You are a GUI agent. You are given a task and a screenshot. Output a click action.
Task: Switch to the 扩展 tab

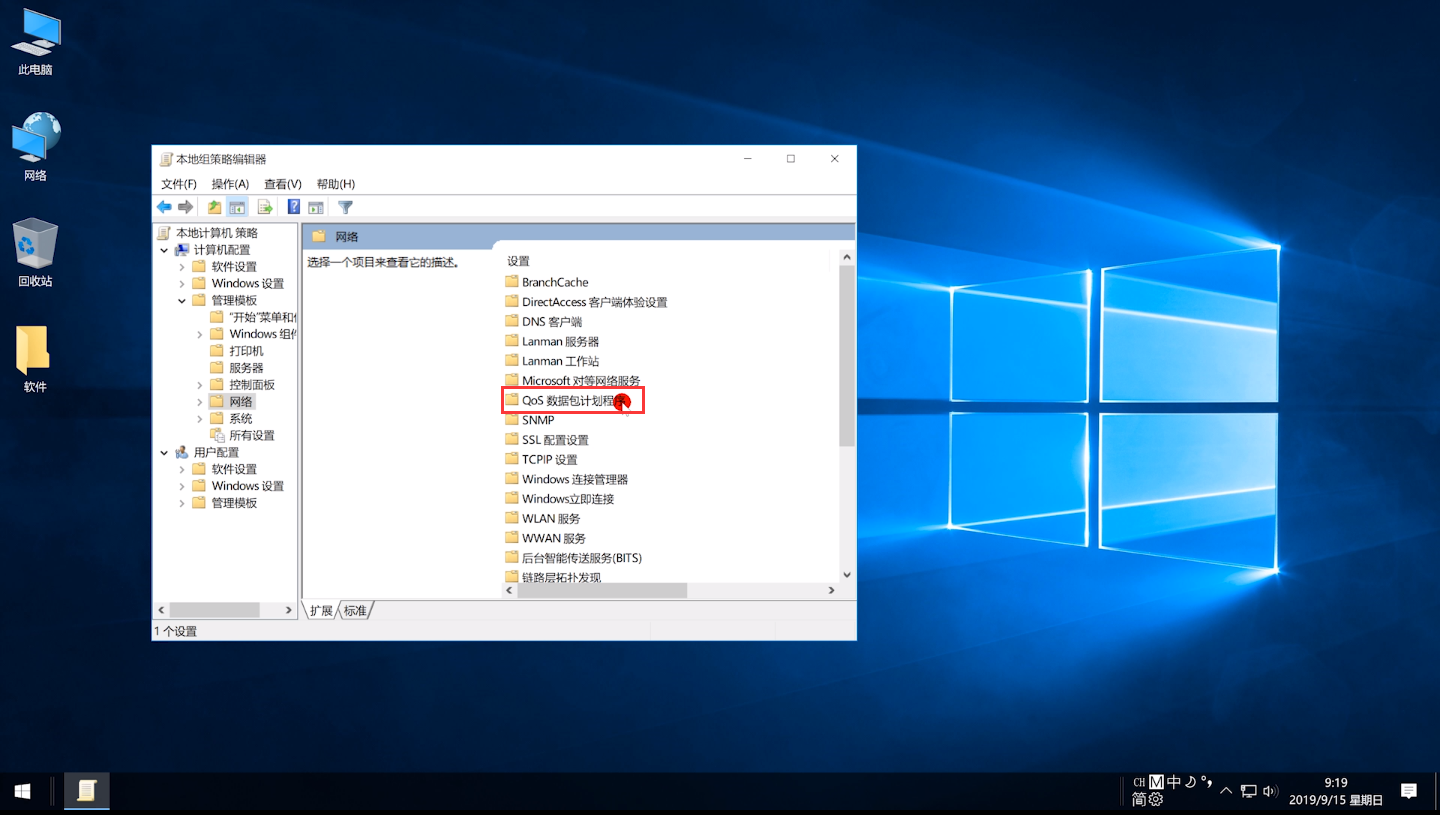pyautogui.click(x=321, y=610)
